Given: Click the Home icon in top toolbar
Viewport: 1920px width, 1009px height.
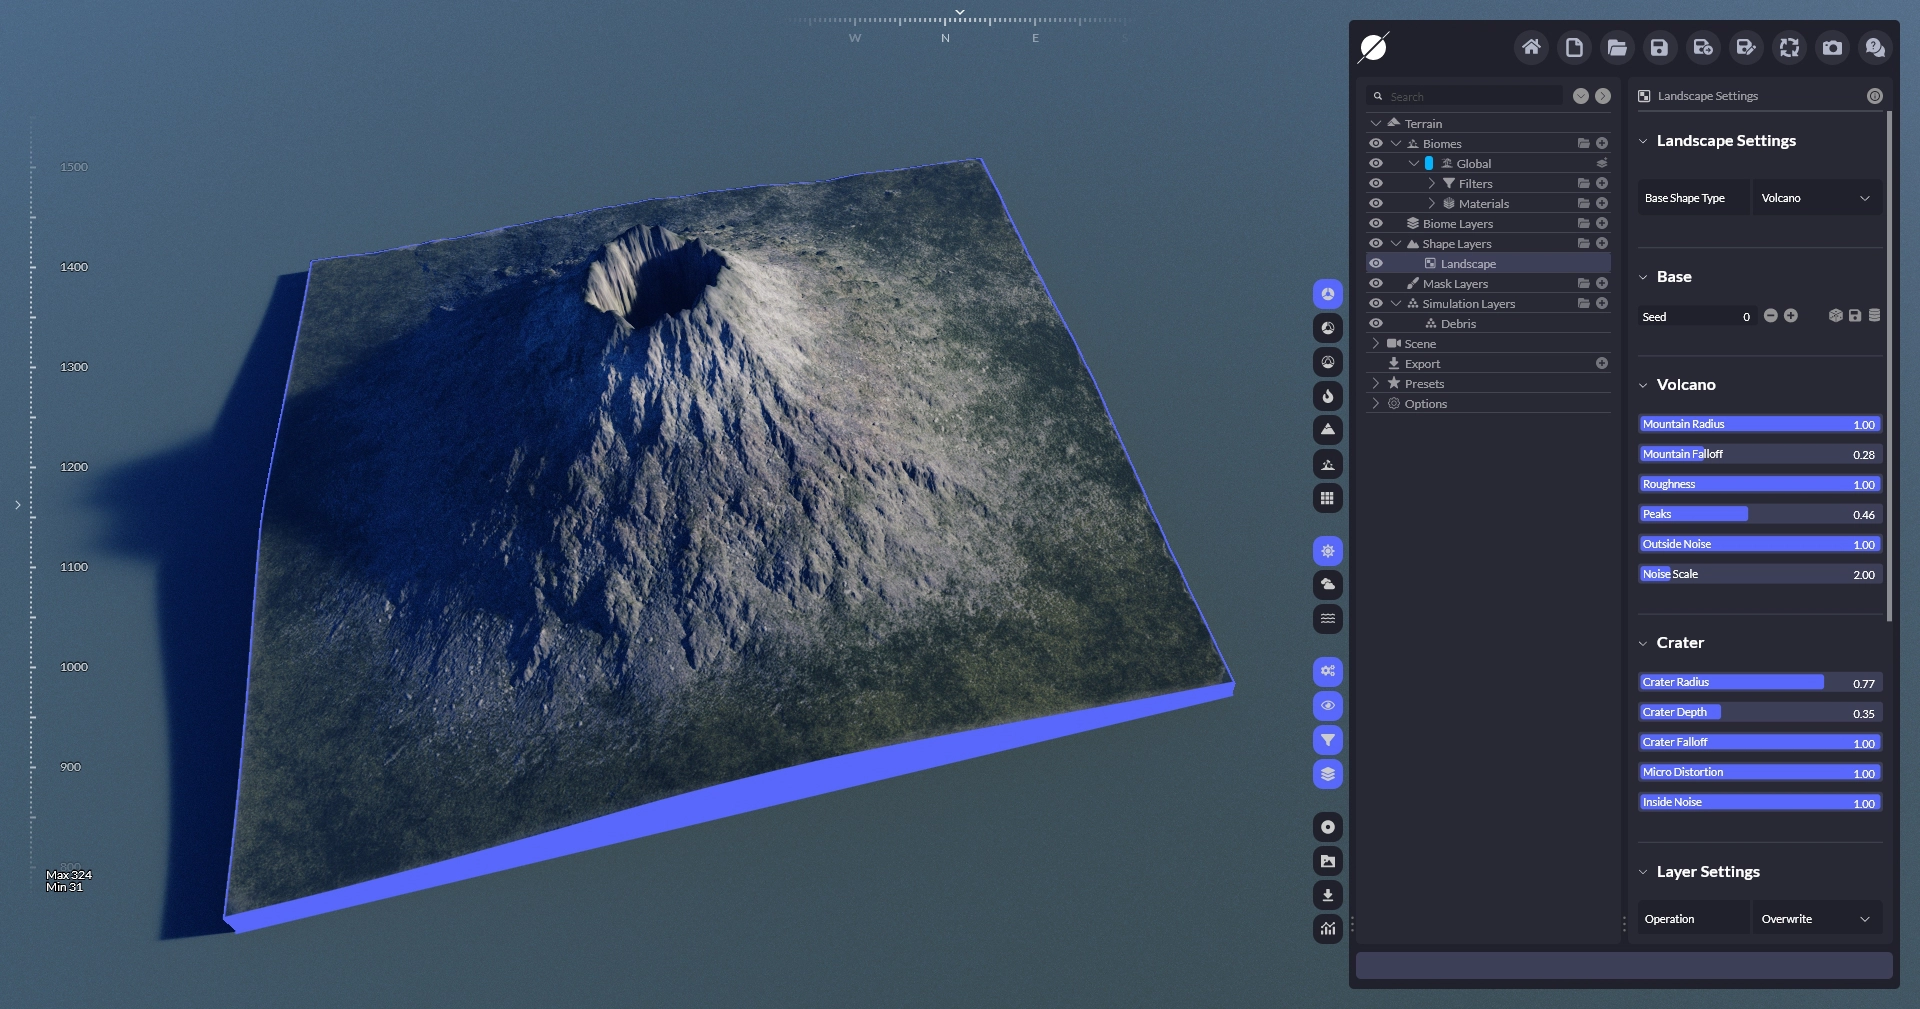Looking at the screenshot, I should coord(1530,48).
